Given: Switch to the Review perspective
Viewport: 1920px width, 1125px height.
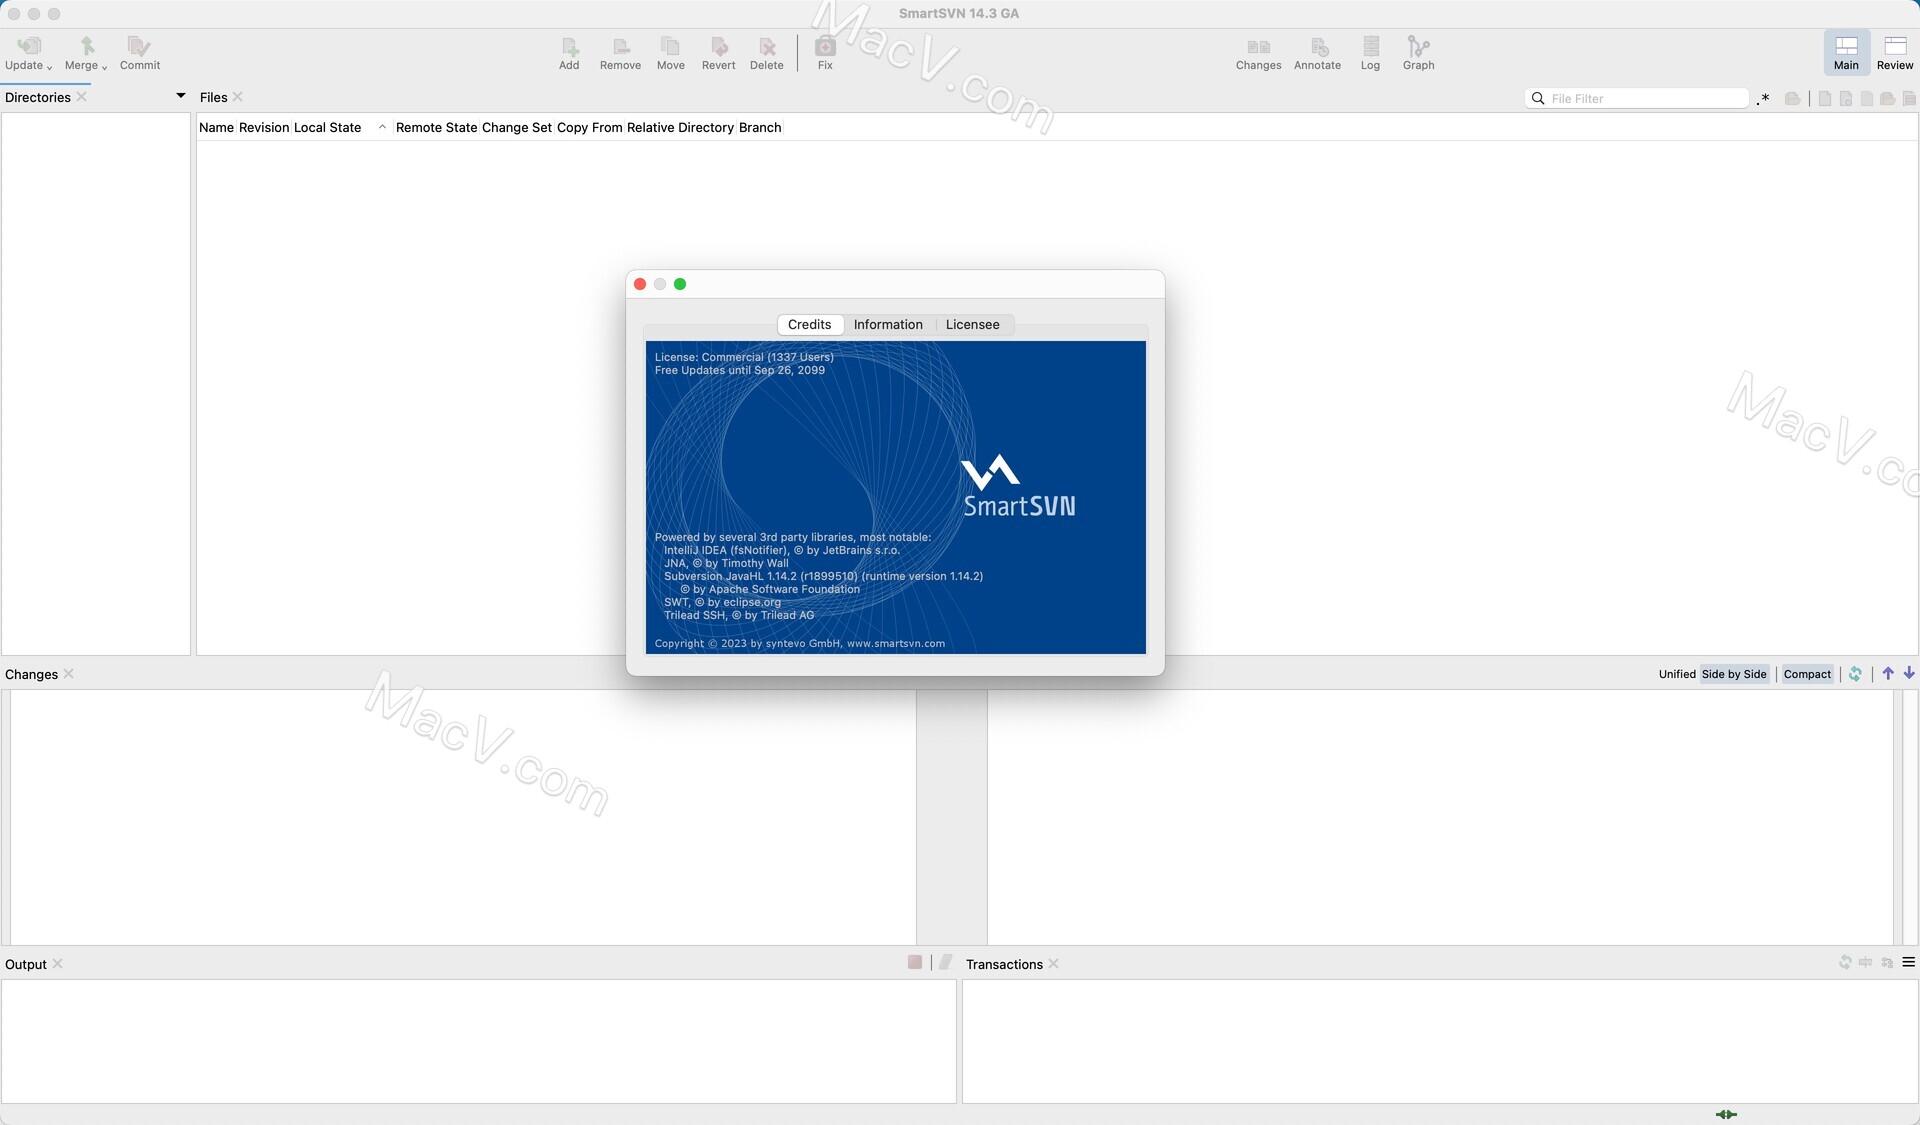Looking at the screenshot, I should 1894,52.
